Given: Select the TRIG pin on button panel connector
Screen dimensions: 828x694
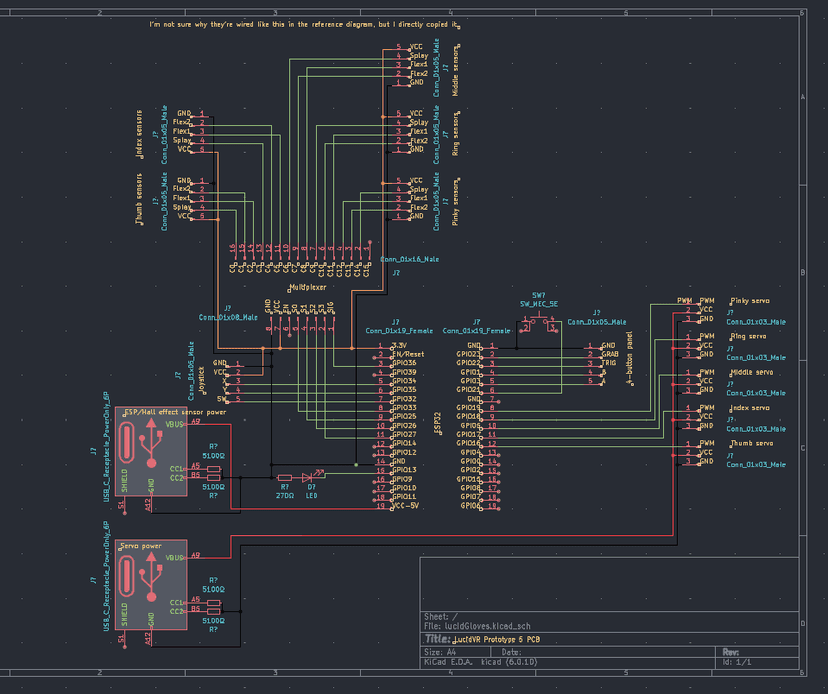Looking at the screenshot, I should (x=609, y=363).
